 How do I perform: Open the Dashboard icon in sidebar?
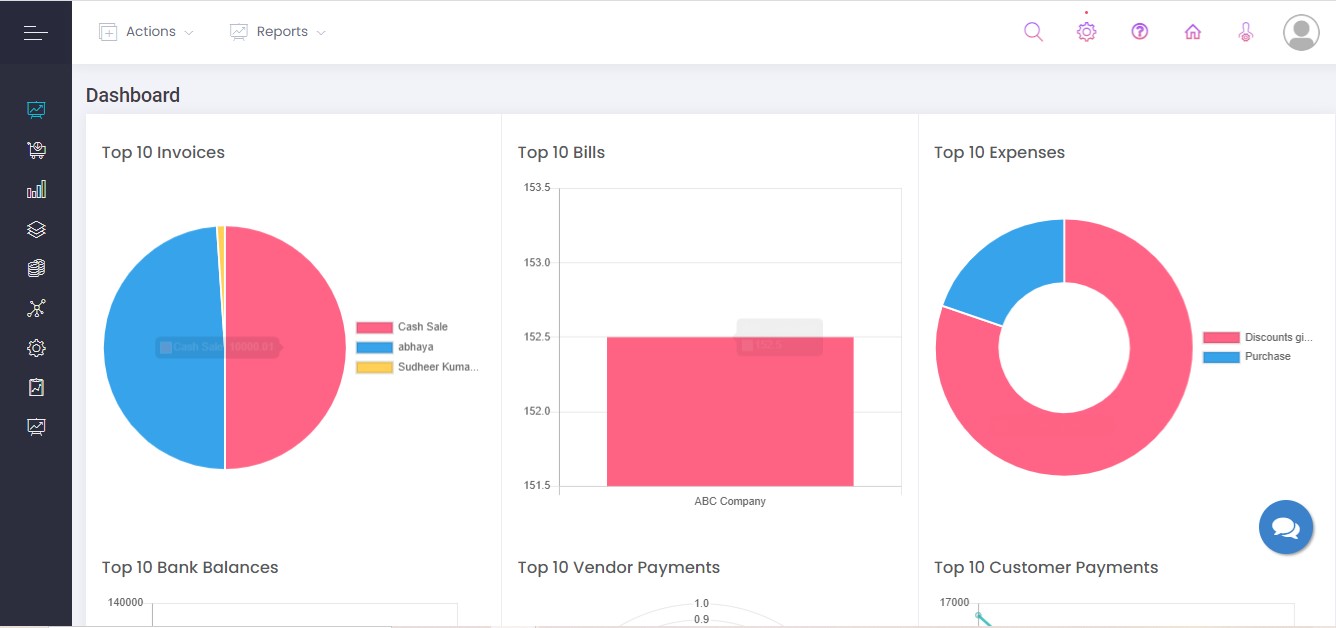(36, 110)
